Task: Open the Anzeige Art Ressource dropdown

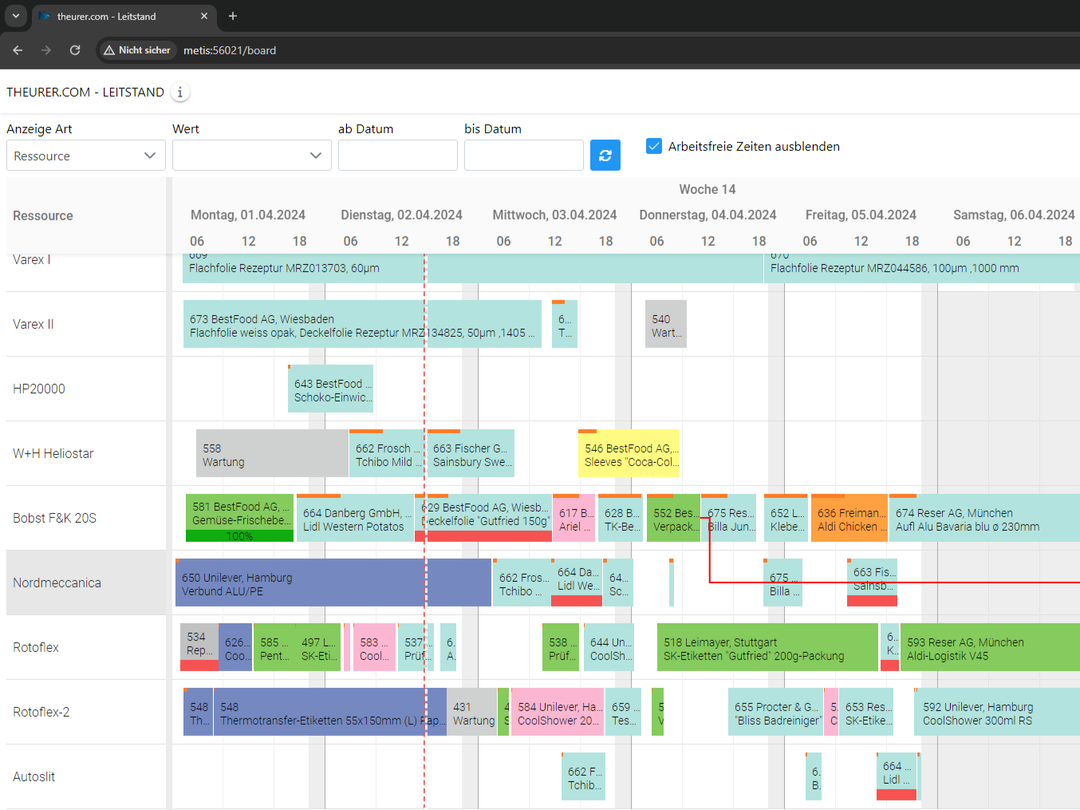Action: (x=85, y=156)
